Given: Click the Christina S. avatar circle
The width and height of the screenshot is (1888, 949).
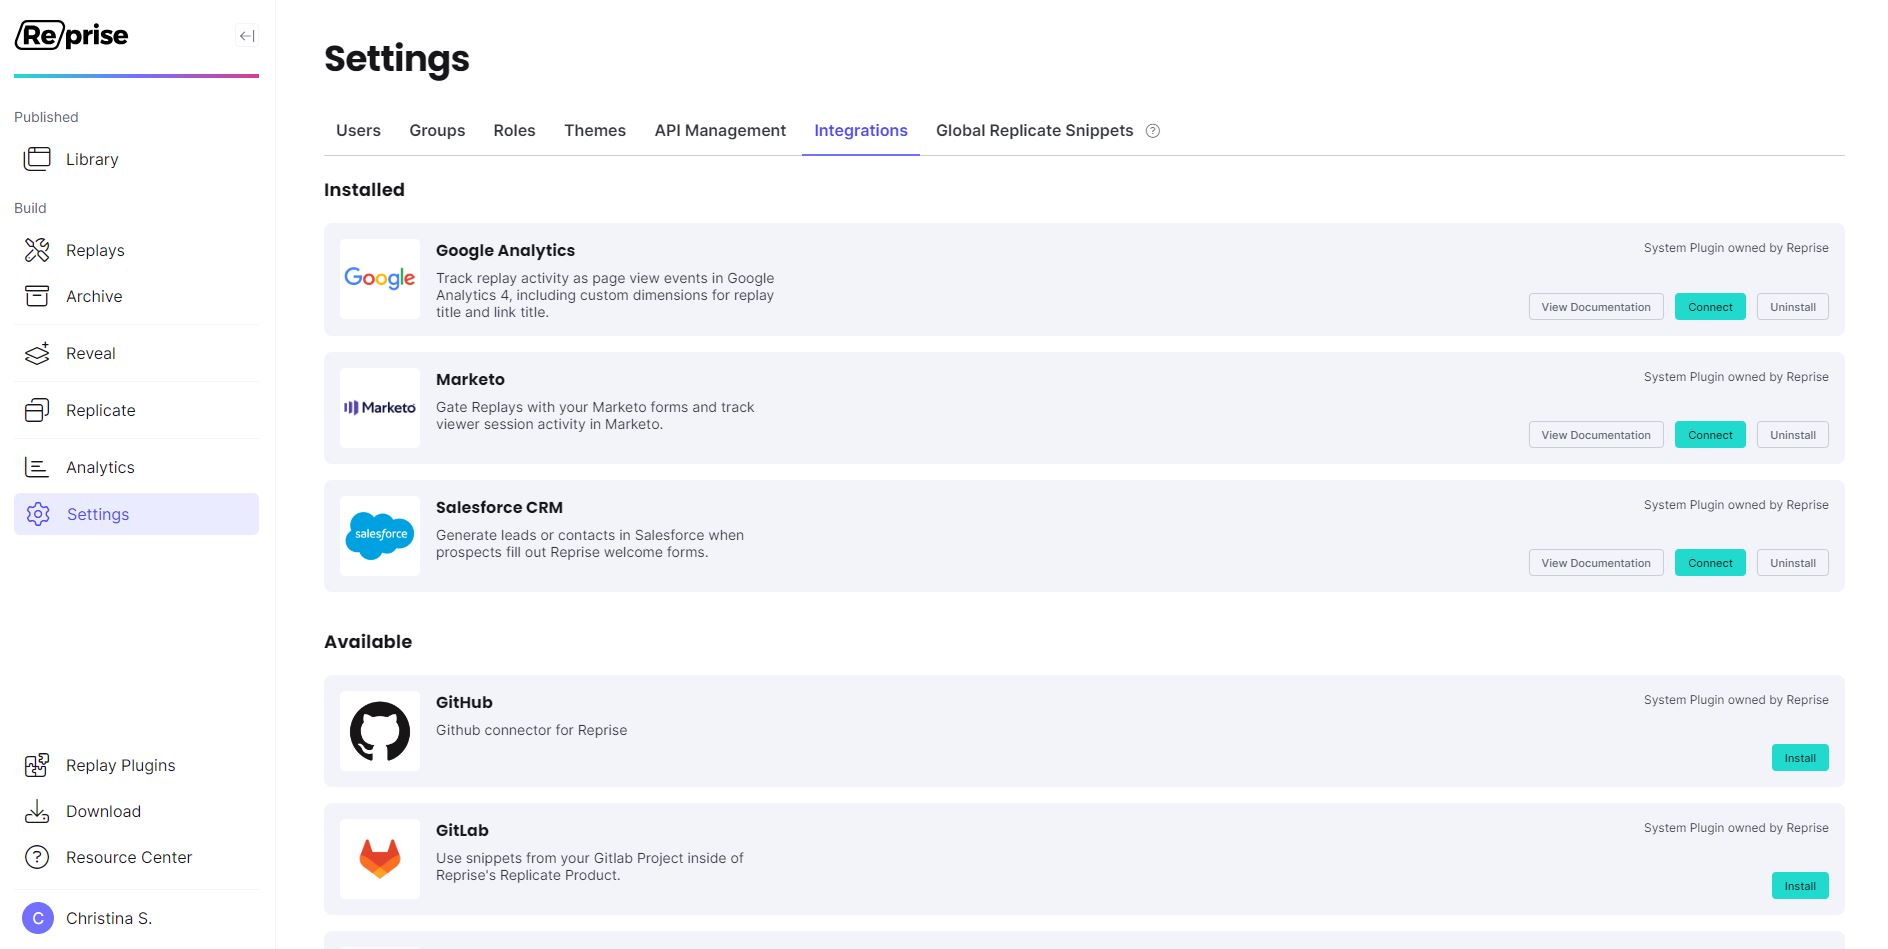Looking at the screenshot, I should 38,918.
